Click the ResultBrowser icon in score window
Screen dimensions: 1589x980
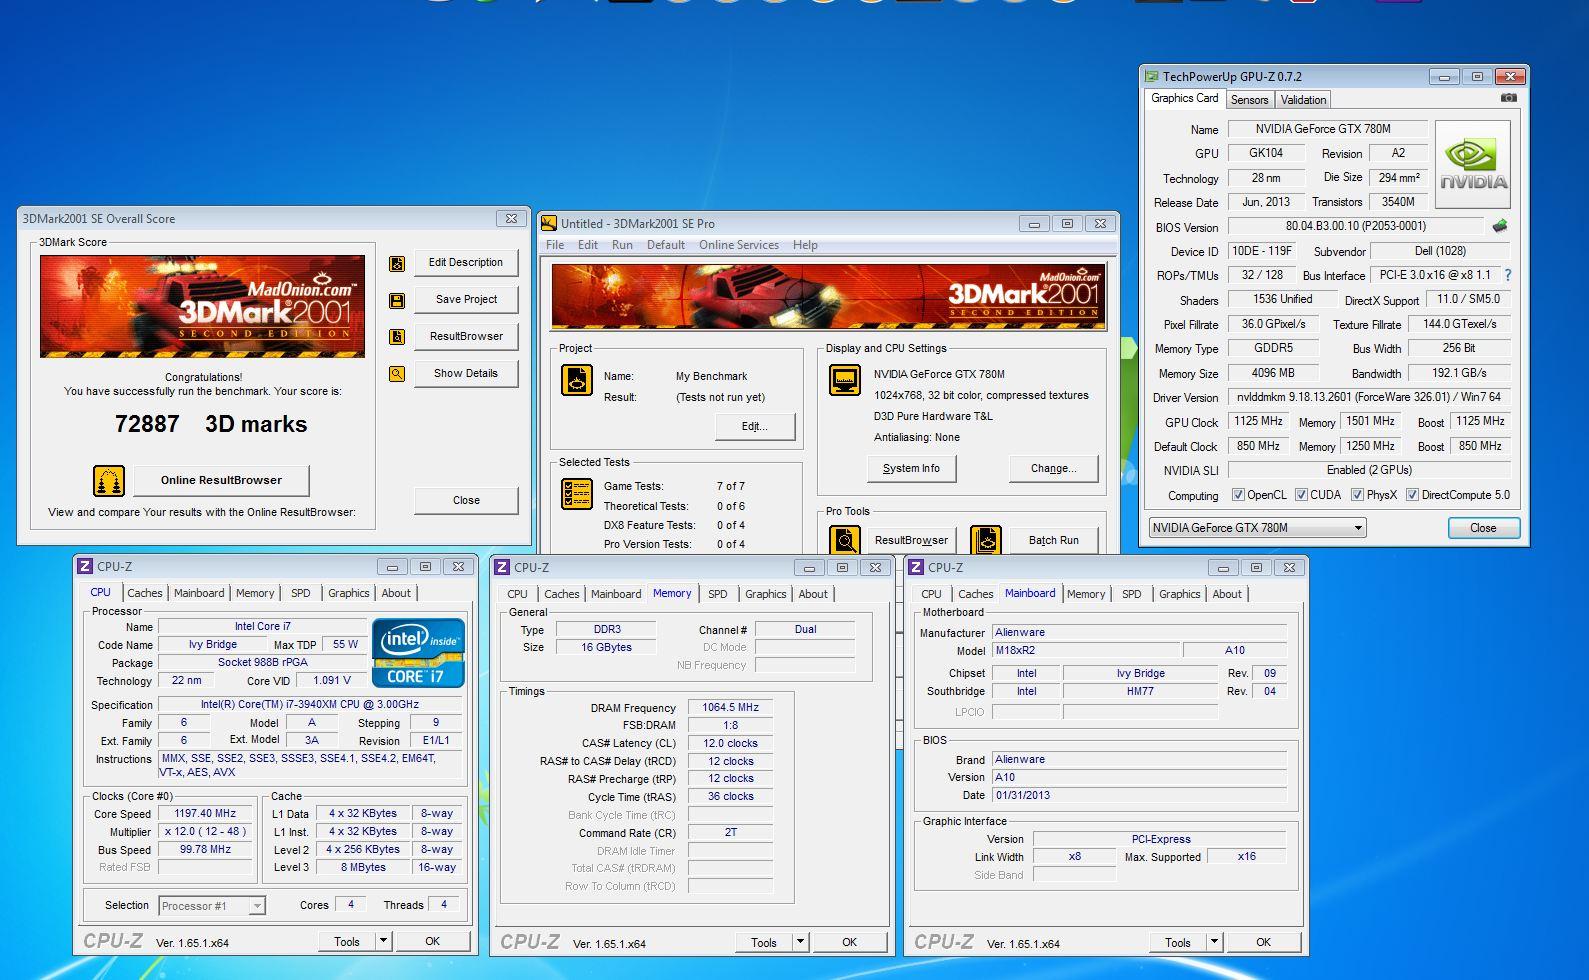click(397, 337)
